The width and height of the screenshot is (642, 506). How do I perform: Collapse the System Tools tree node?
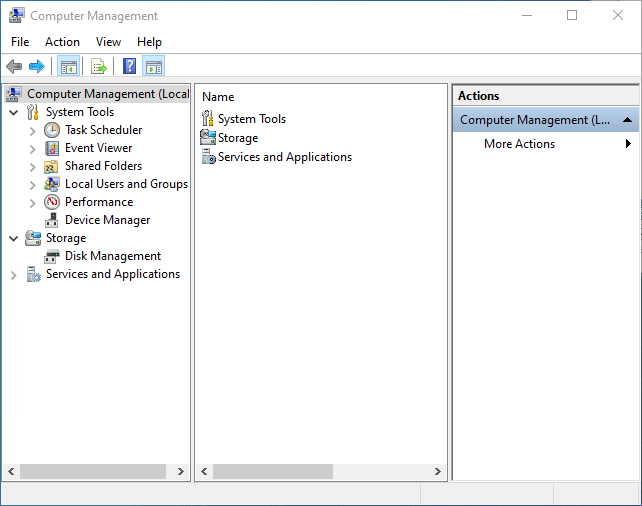tap(14, 112)
